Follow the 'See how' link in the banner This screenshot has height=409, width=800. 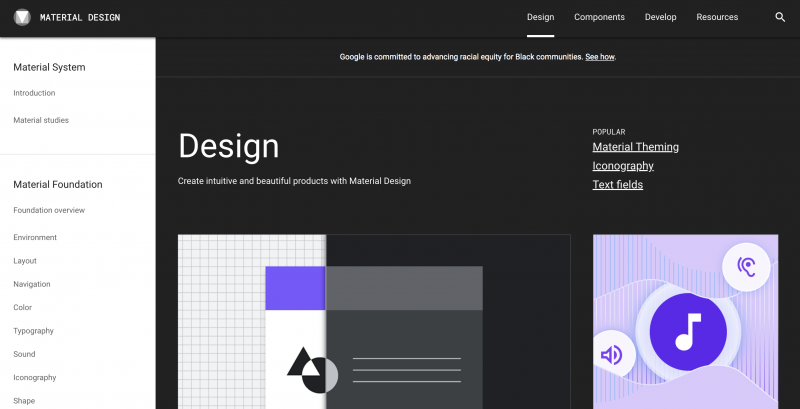coord(599,57)
